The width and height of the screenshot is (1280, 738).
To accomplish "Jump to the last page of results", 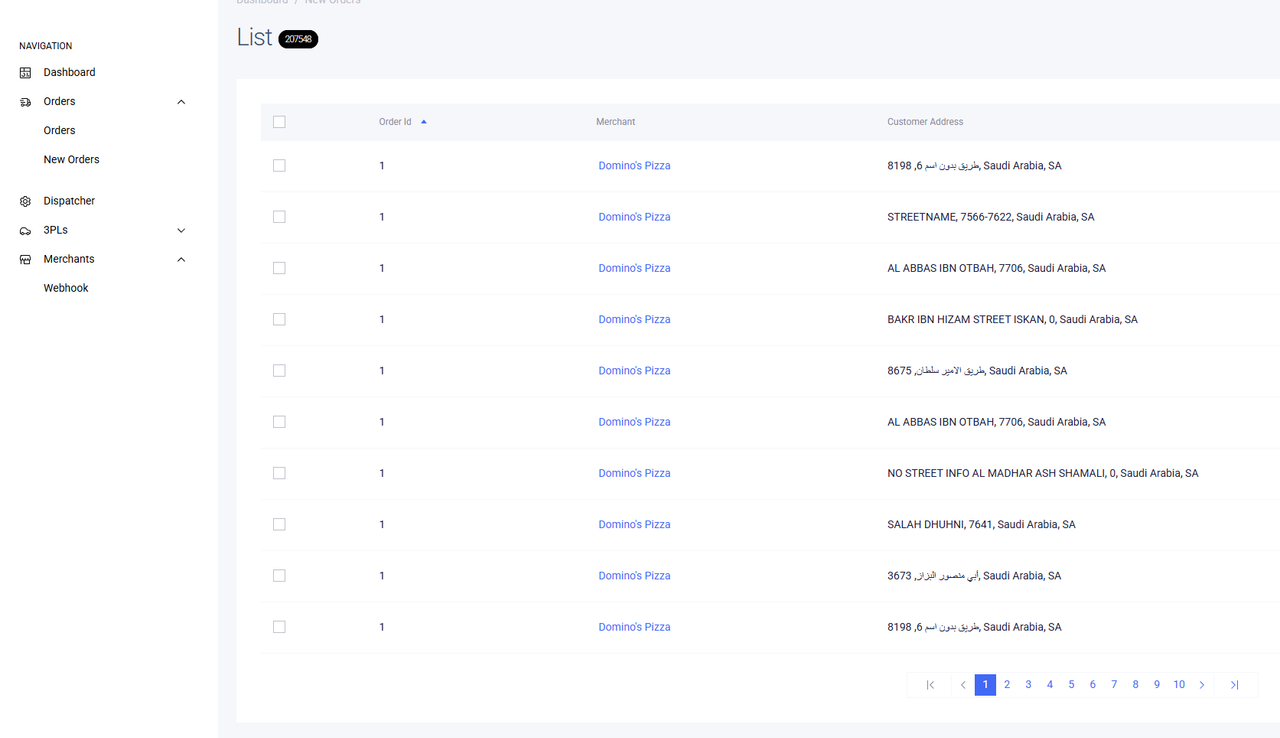I will tap(1235, 685).
